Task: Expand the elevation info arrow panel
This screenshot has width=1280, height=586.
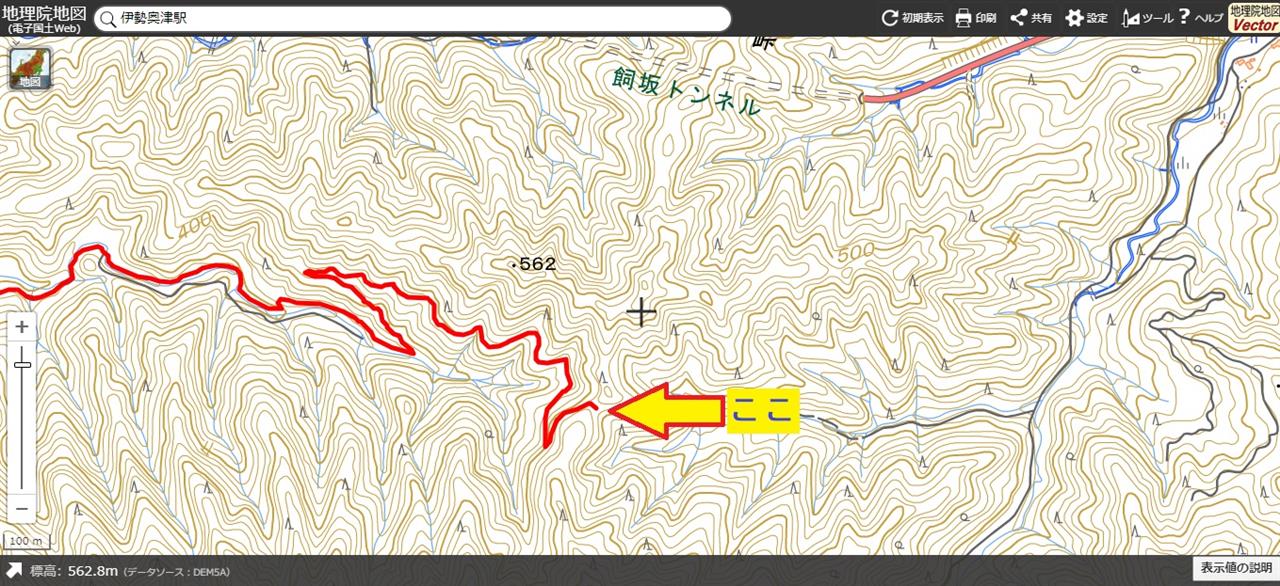Action: [13, 570]
